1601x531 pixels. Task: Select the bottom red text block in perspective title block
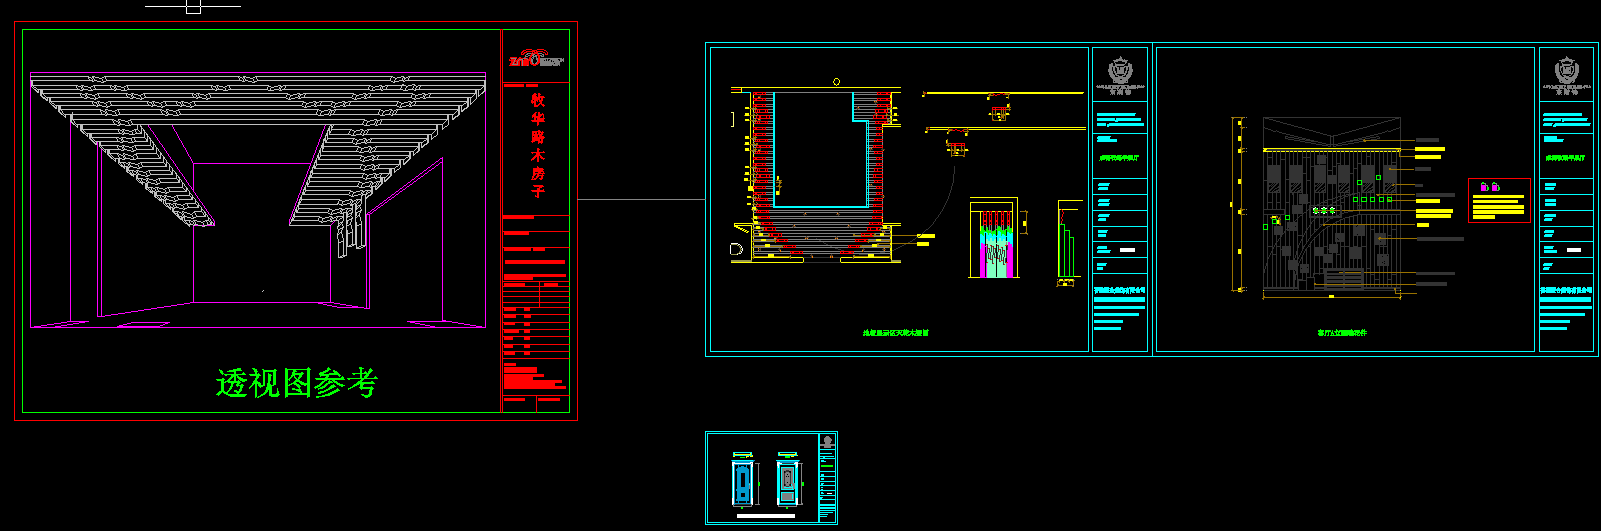coord(535,378)
